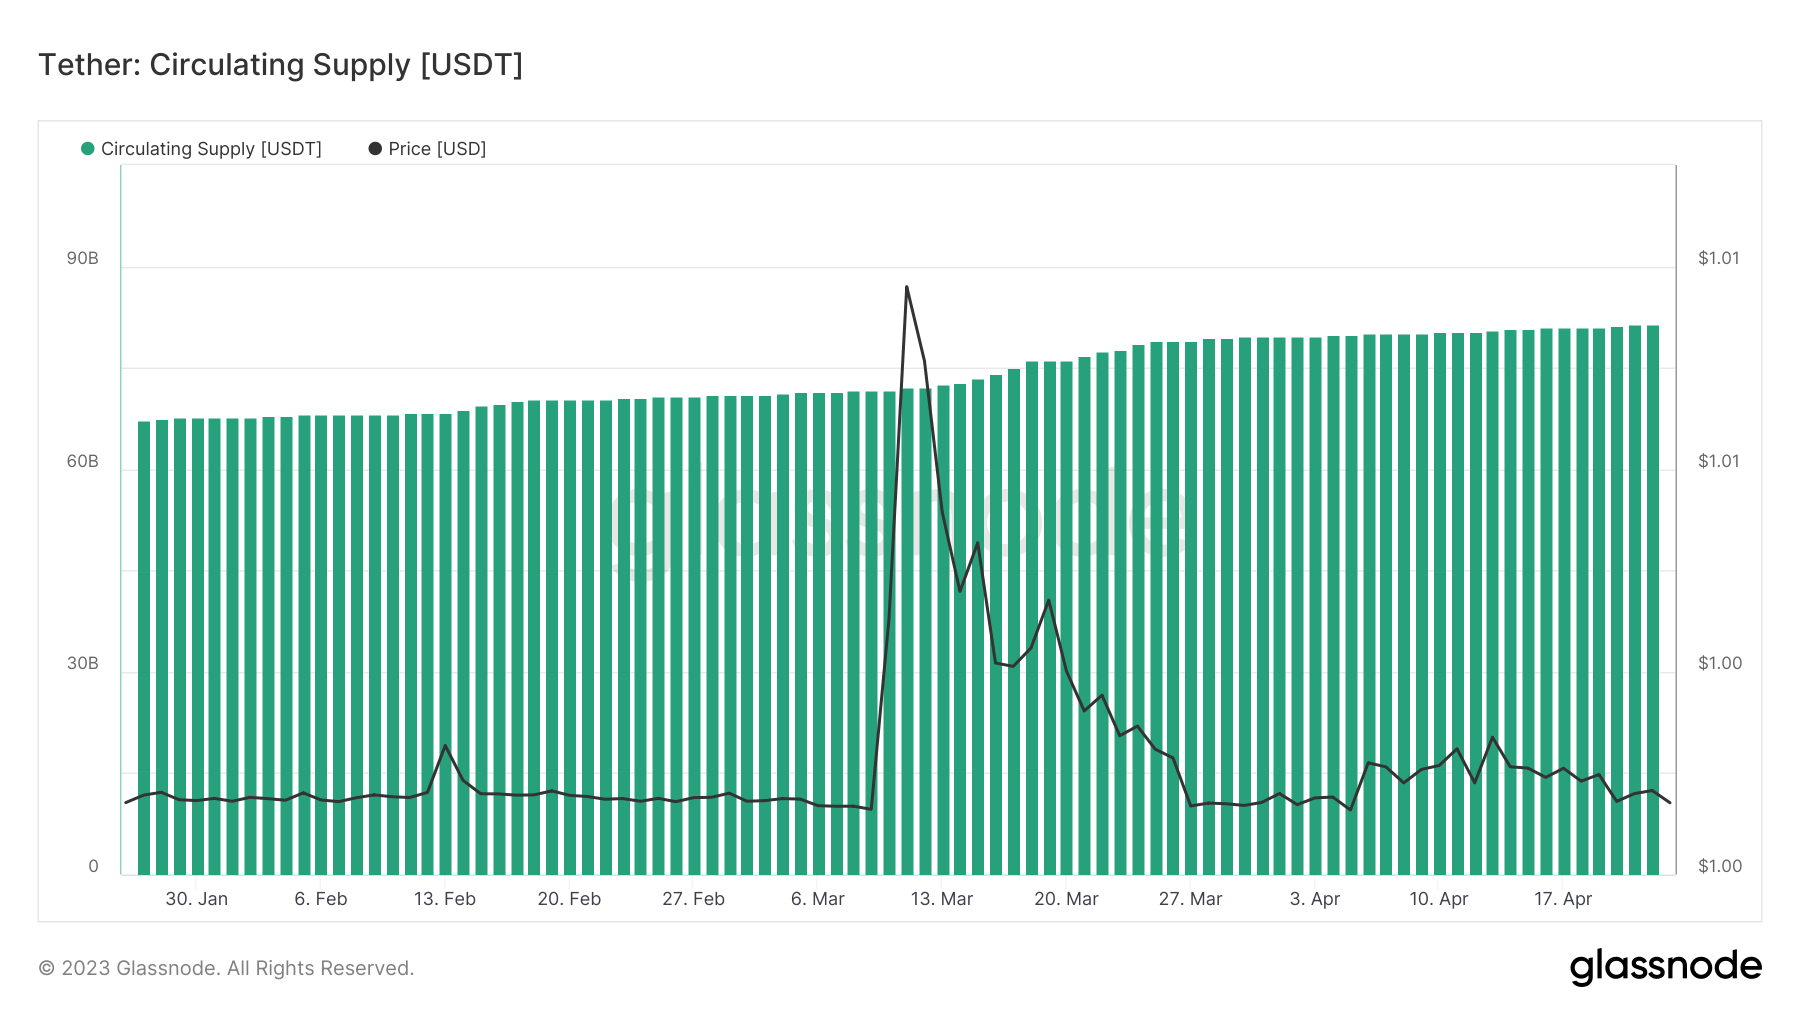Select the 30. Jan axis label
This screenshot has width=1800, height=1013.
pos(197,898)
